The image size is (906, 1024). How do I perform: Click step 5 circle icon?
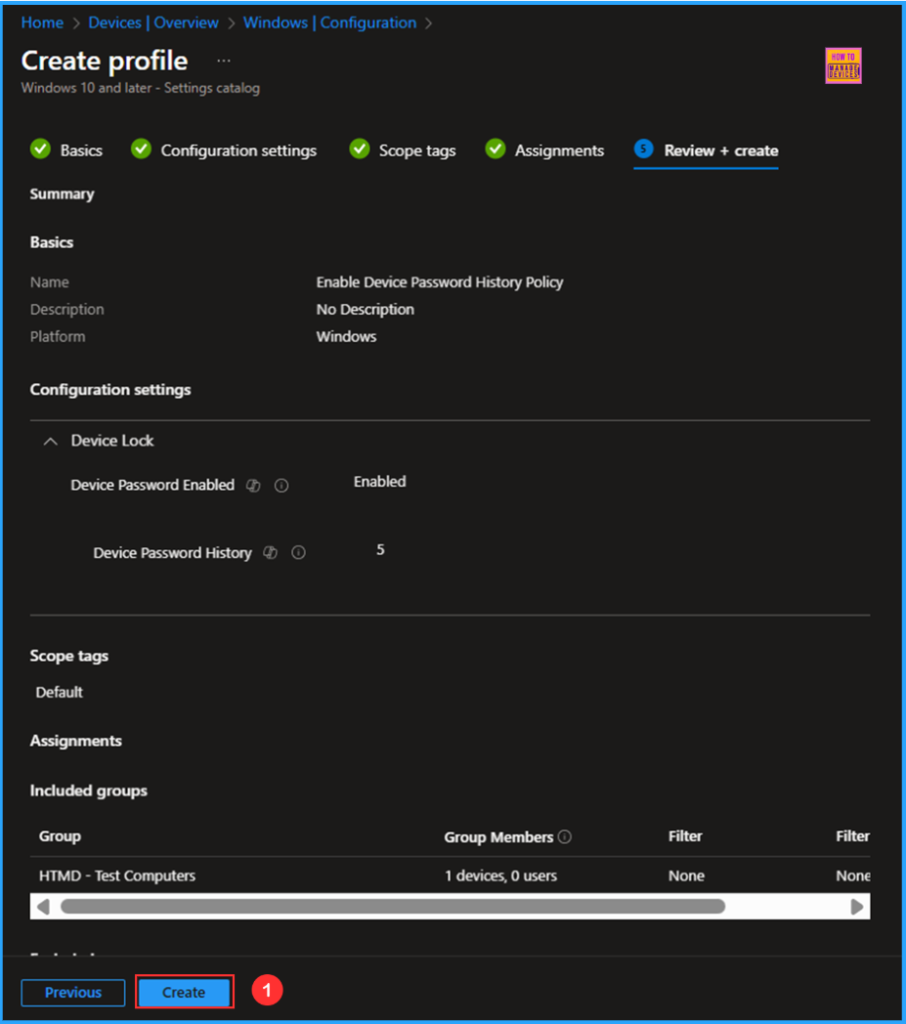(x=643, y=149)
